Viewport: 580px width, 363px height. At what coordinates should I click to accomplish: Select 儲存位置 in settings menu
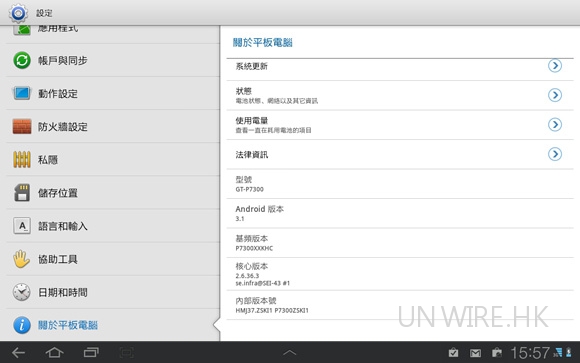113,193
